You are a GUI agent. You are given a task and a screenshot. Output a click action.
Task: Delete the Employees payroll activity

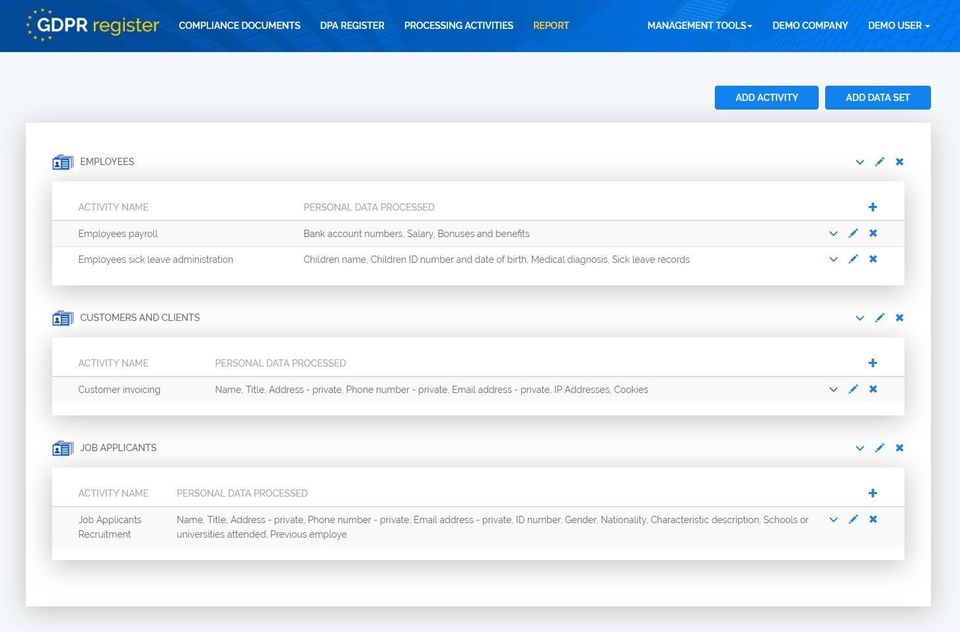pyautogui.click(x=873, y=233)
